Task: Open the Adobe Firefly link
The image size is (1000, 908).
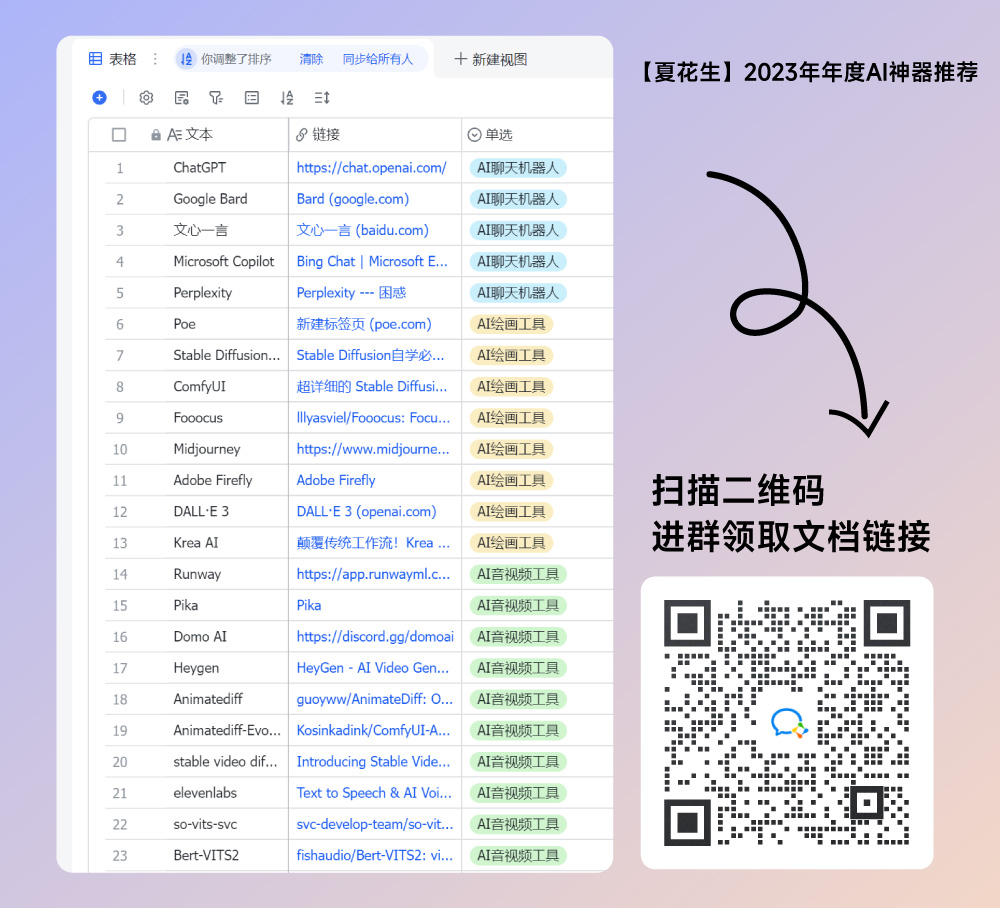Action: pyautogui.click(x=336, y=480)
